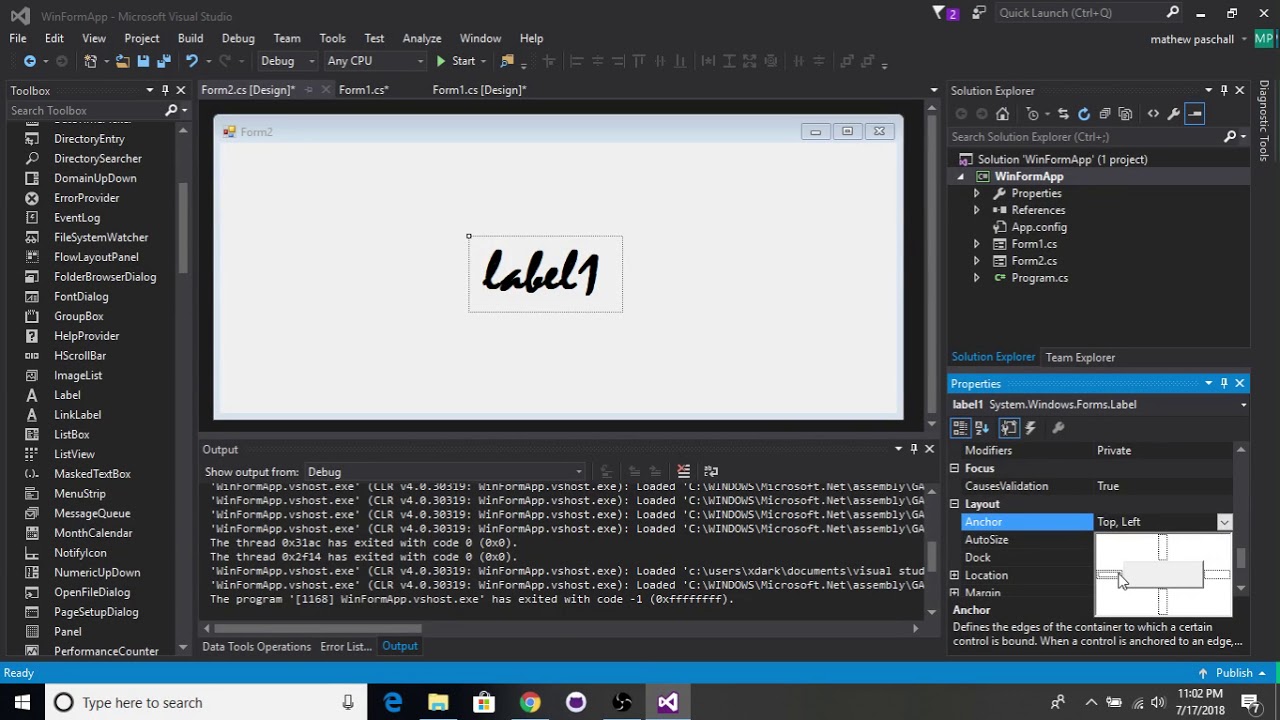Click the Save All toolbar icon
Screen dimensions: 1280x720
(x=162, y=61)
